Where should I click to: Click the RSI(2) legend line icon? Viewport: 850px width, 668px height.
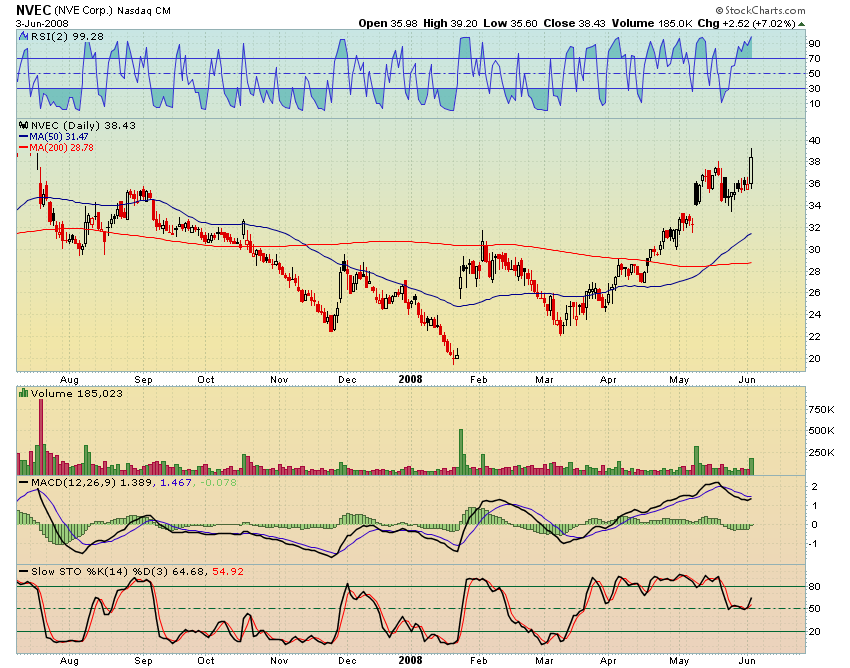tap(23, 36)
